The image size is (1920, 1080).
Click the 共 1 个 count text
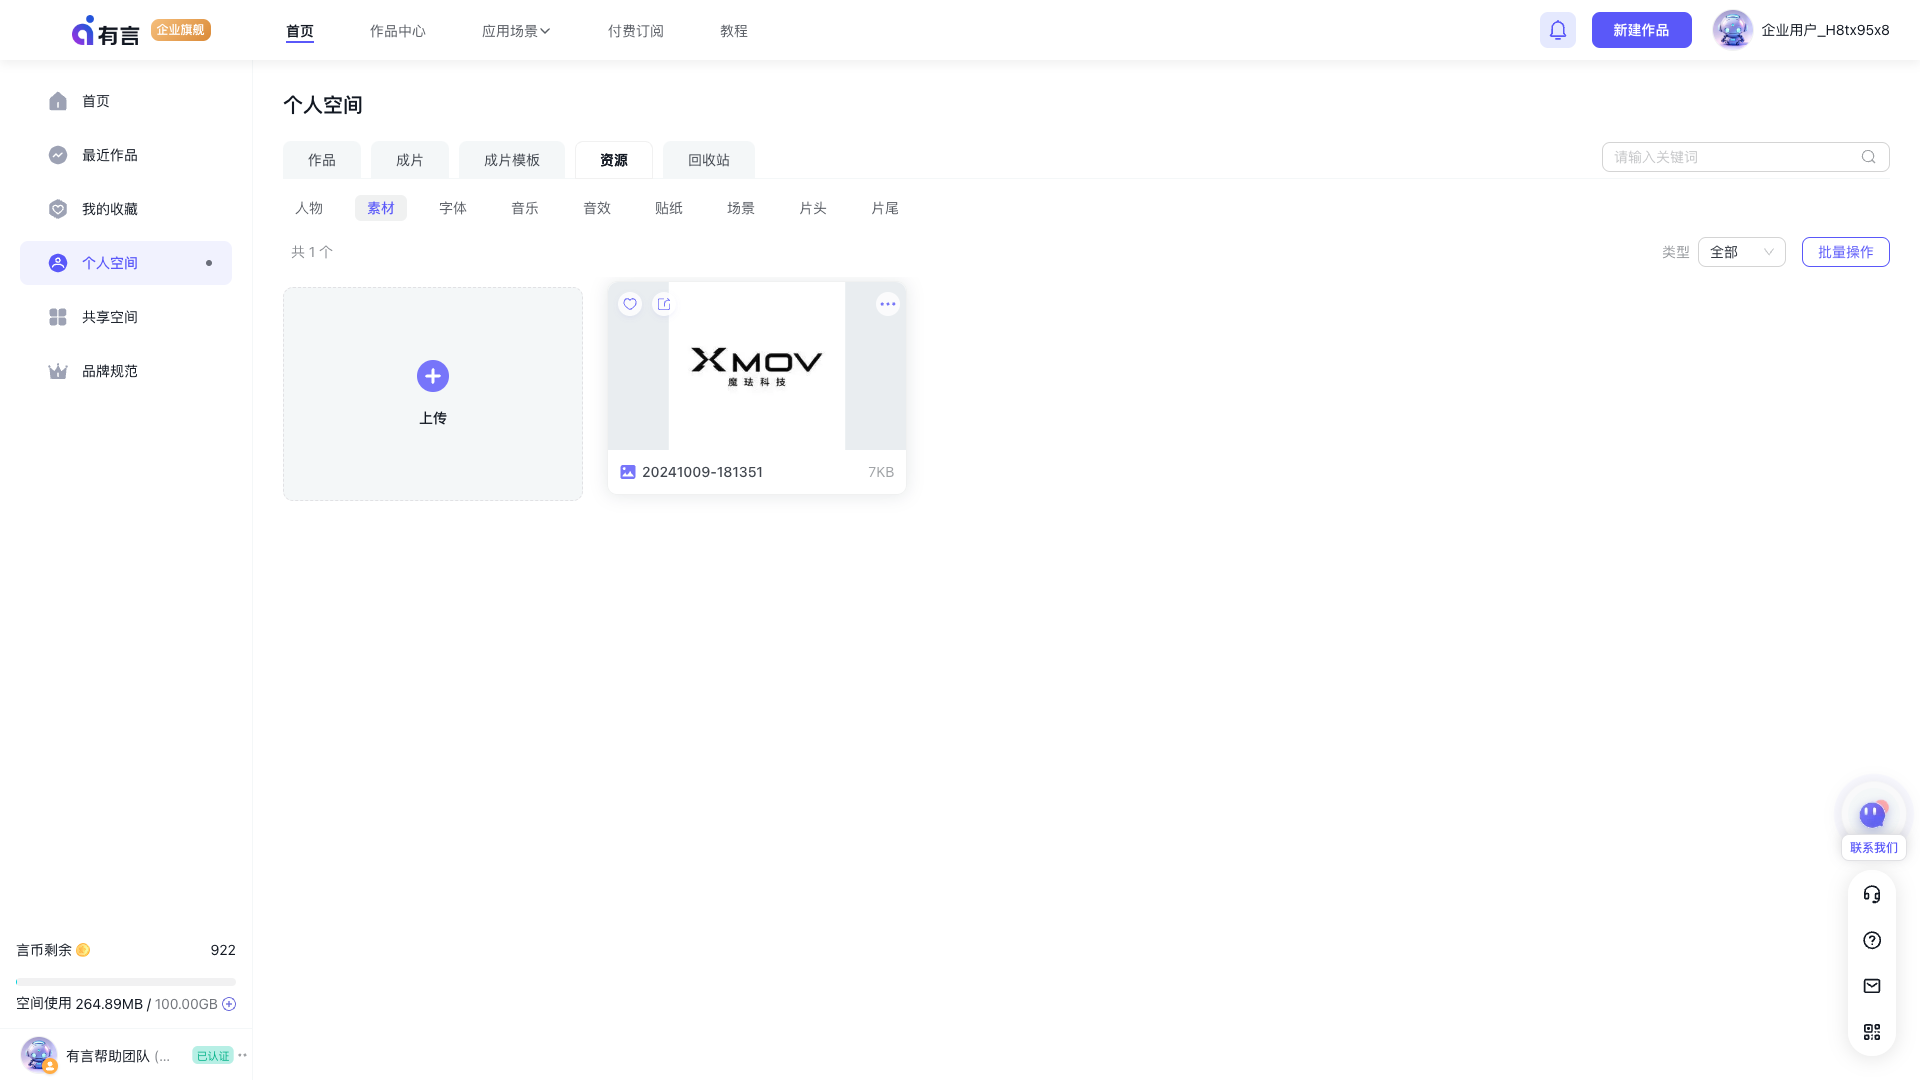tap(312, 252)
